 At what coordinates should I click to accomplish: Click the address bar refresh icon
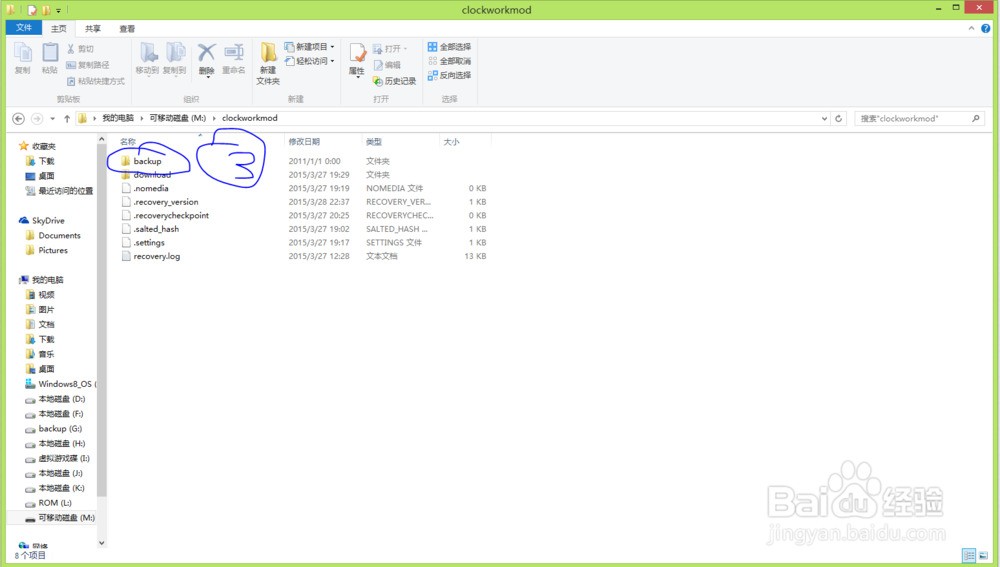(x=839, y=119)
